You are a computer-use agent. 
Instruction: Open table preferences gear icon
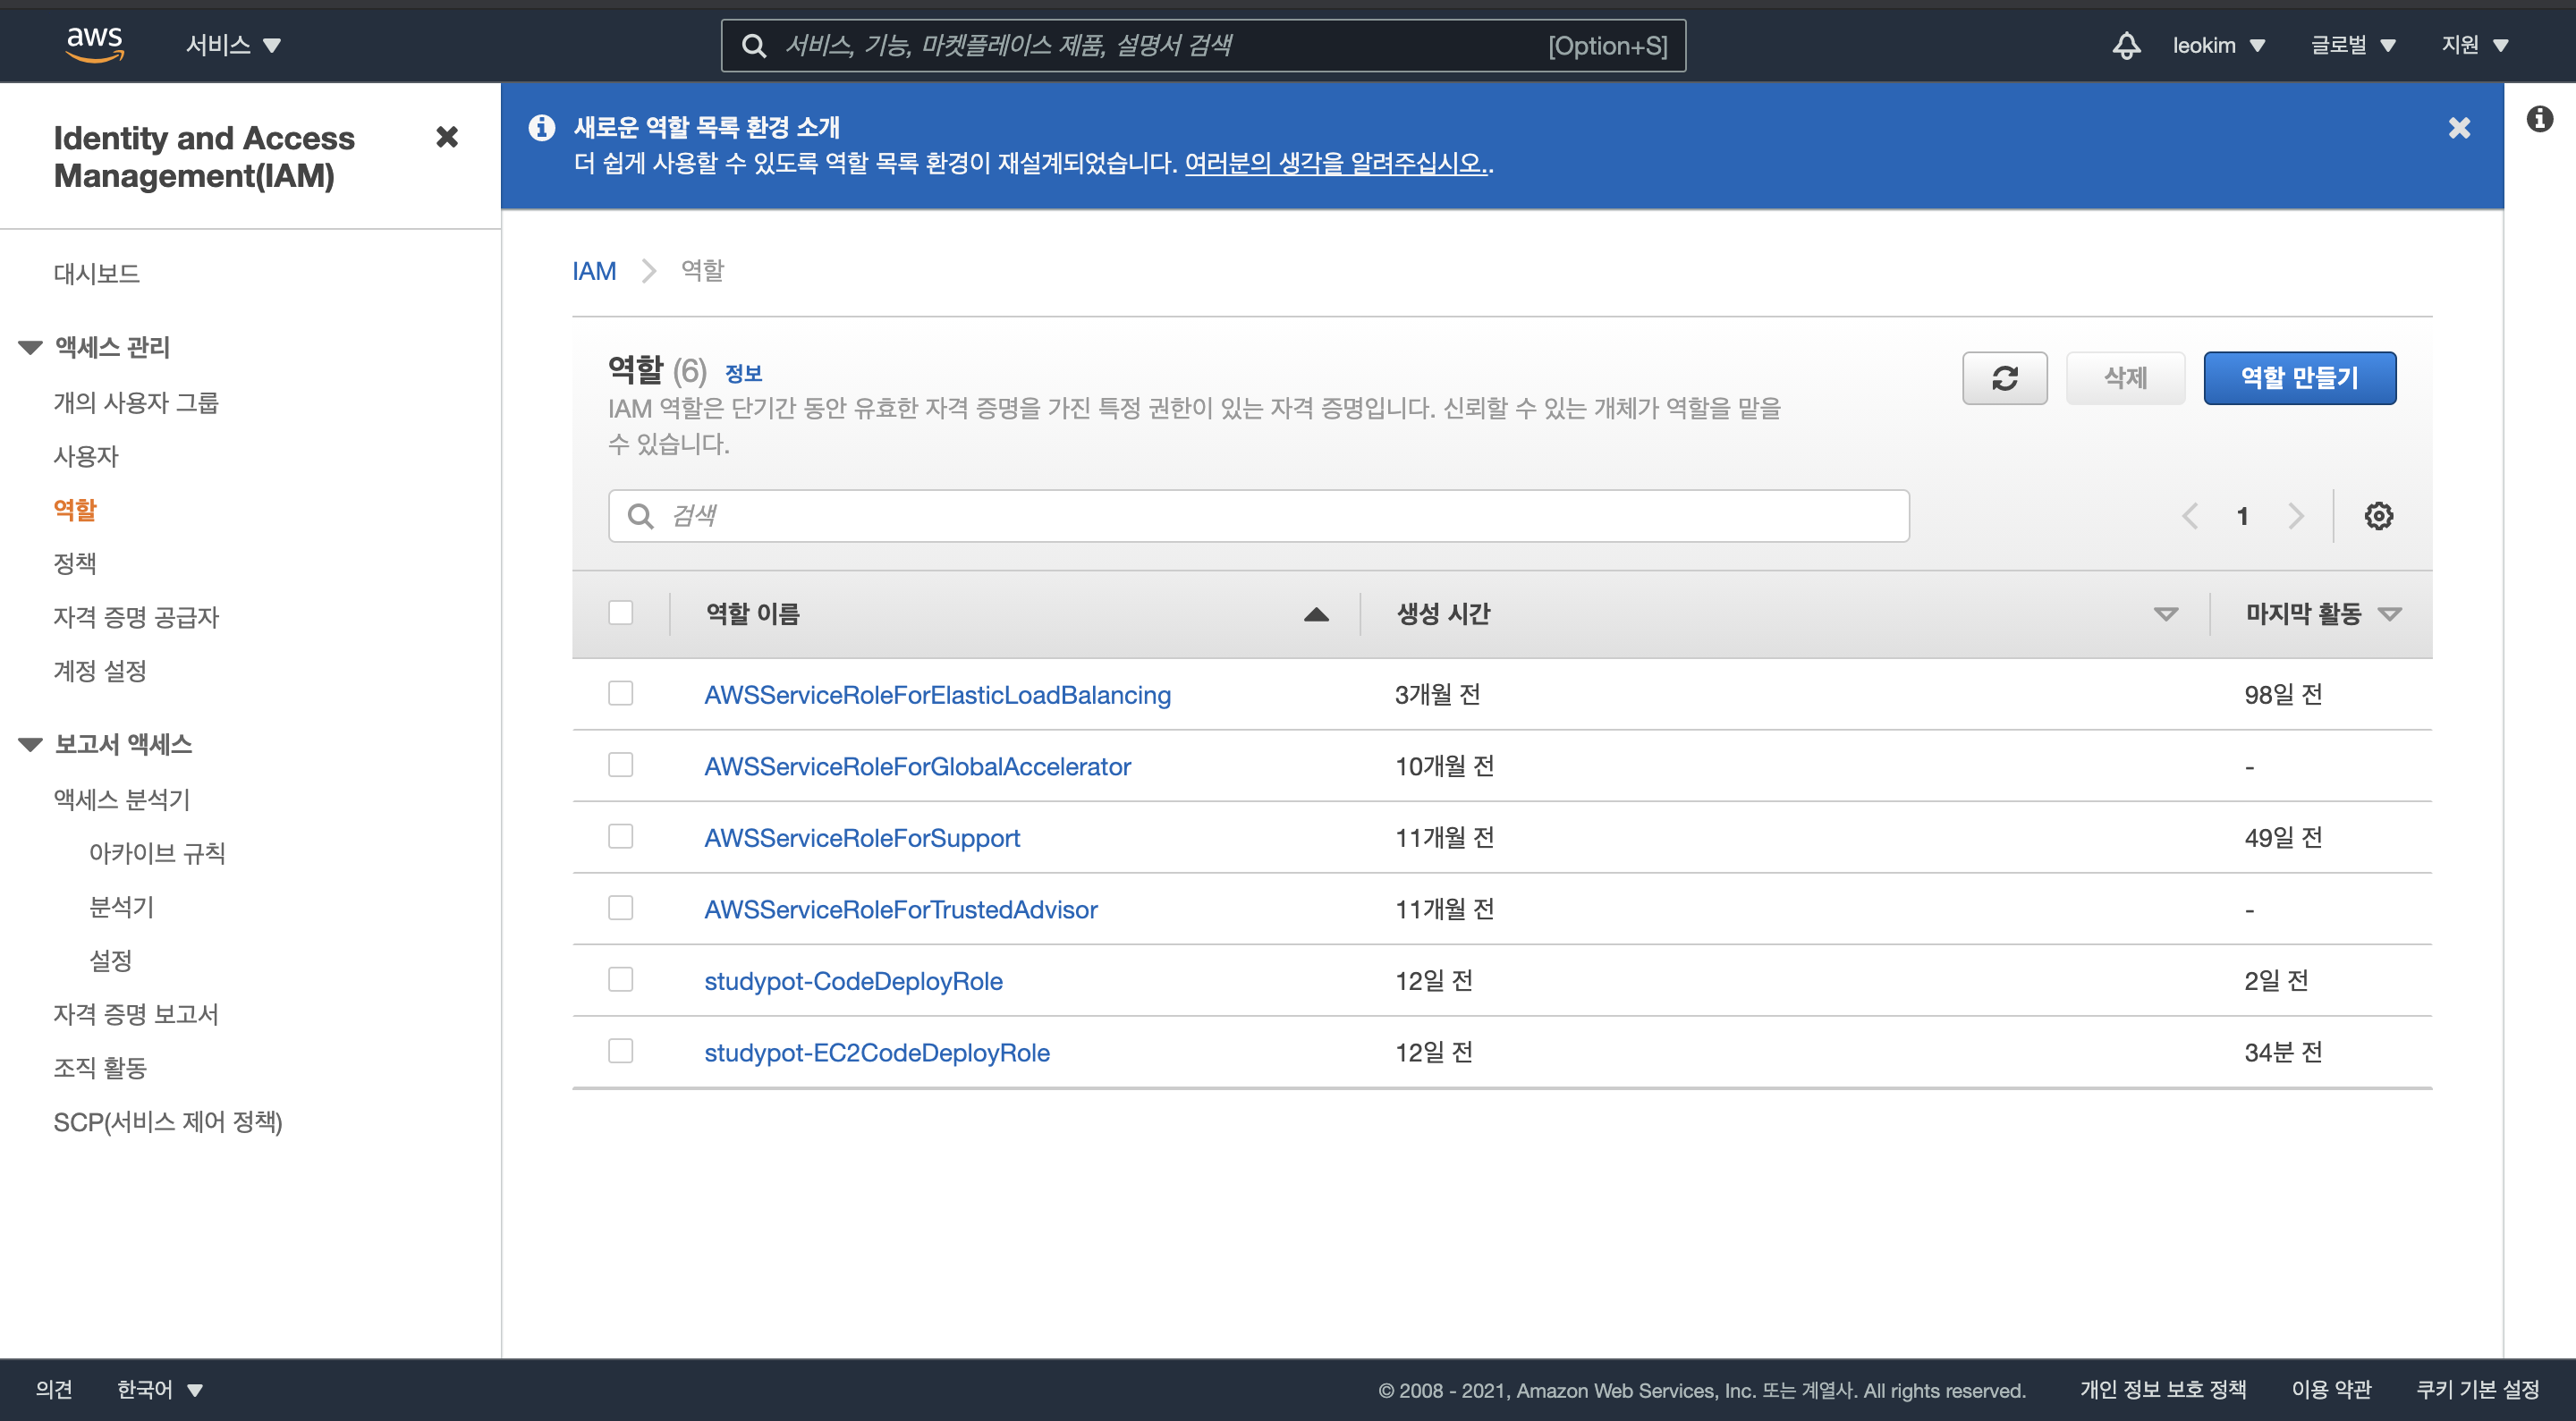tap(2378, 516)
